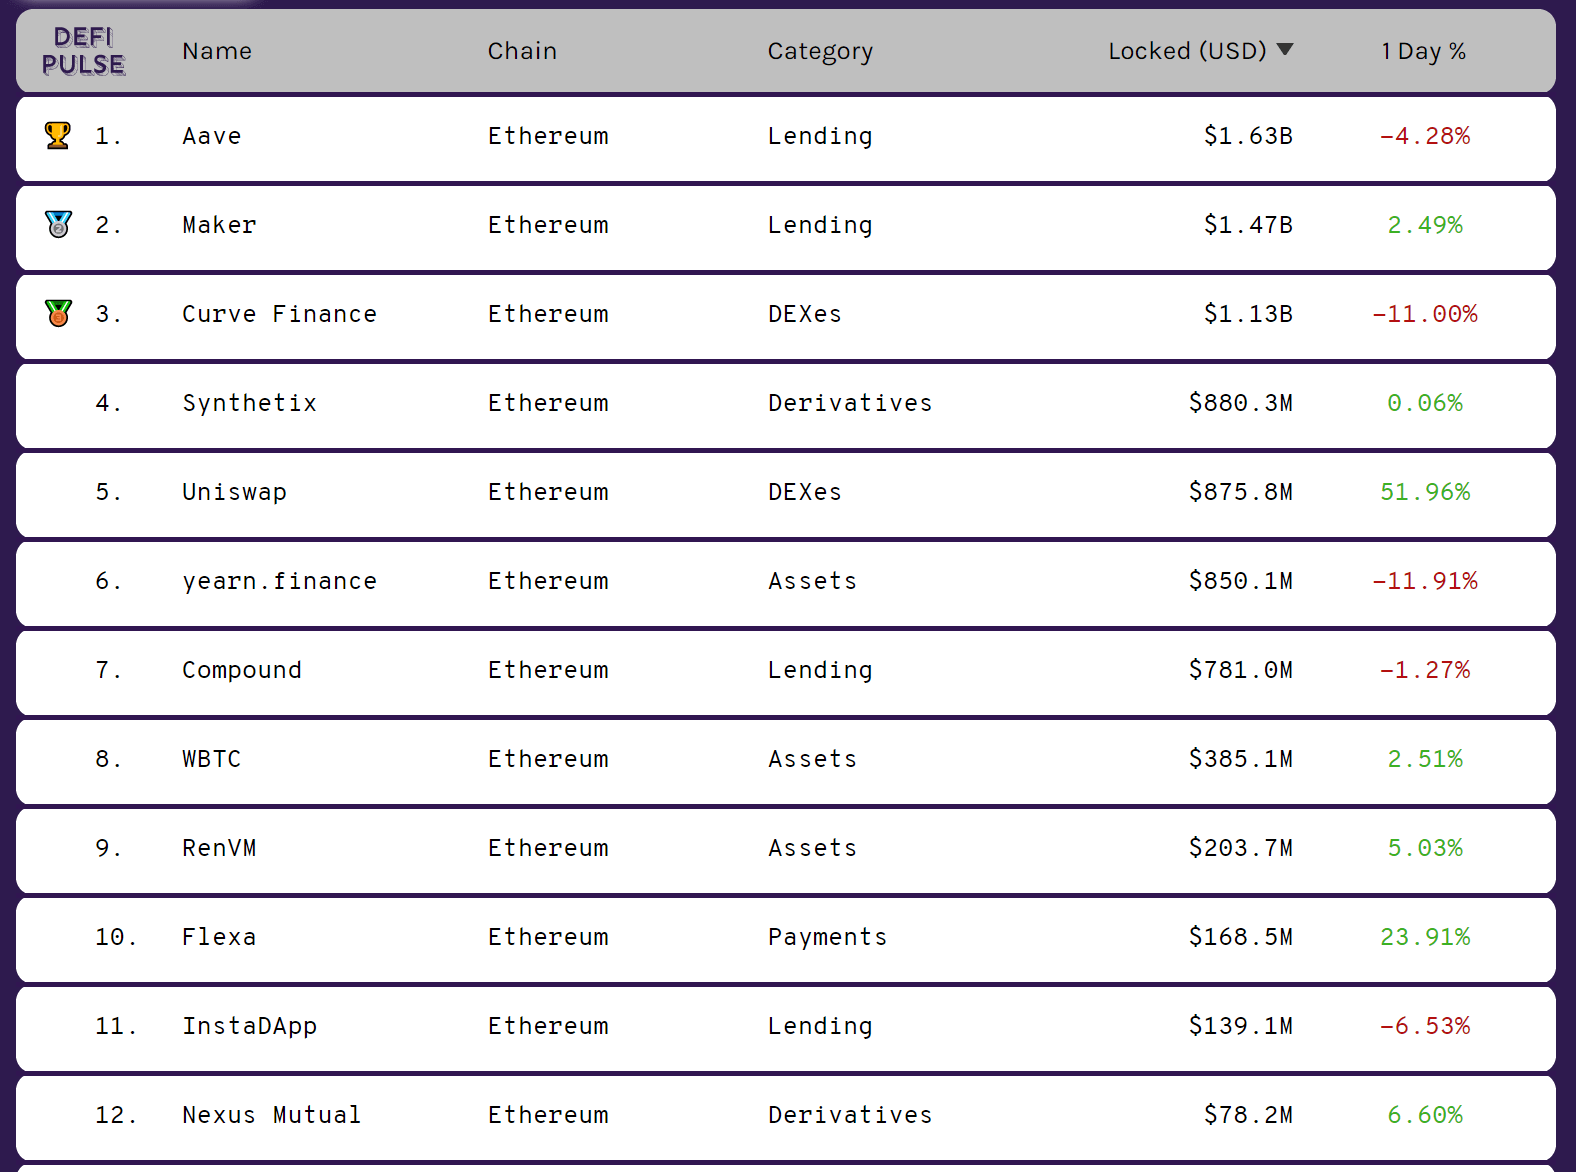Screen dimensions: 1576x1172
Task: Open the Nexus Mutual listing
Action: point(271,1115)
